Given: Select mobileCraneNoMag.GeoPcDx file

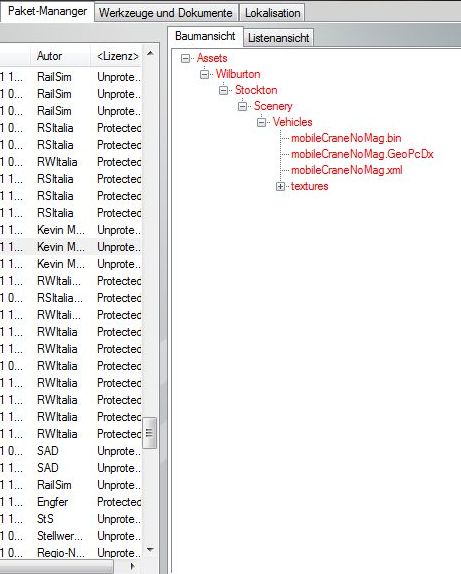Looking at the screenshot, I should 362,154.
